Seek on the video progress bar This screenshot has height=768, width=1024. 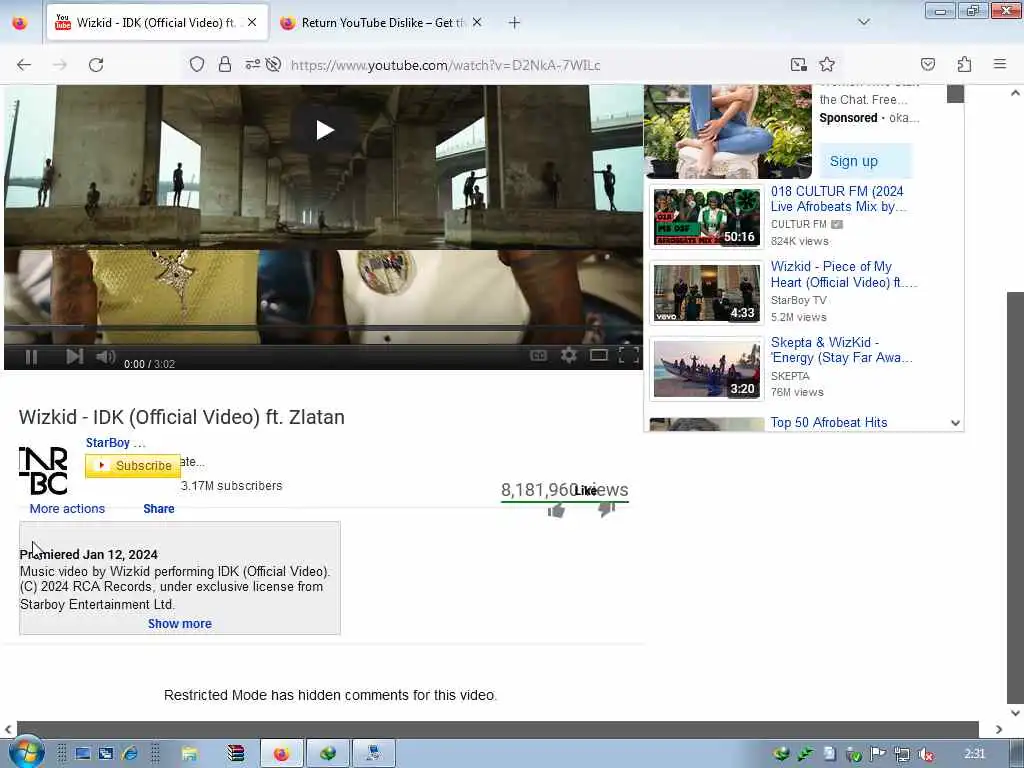coord(323,326)
